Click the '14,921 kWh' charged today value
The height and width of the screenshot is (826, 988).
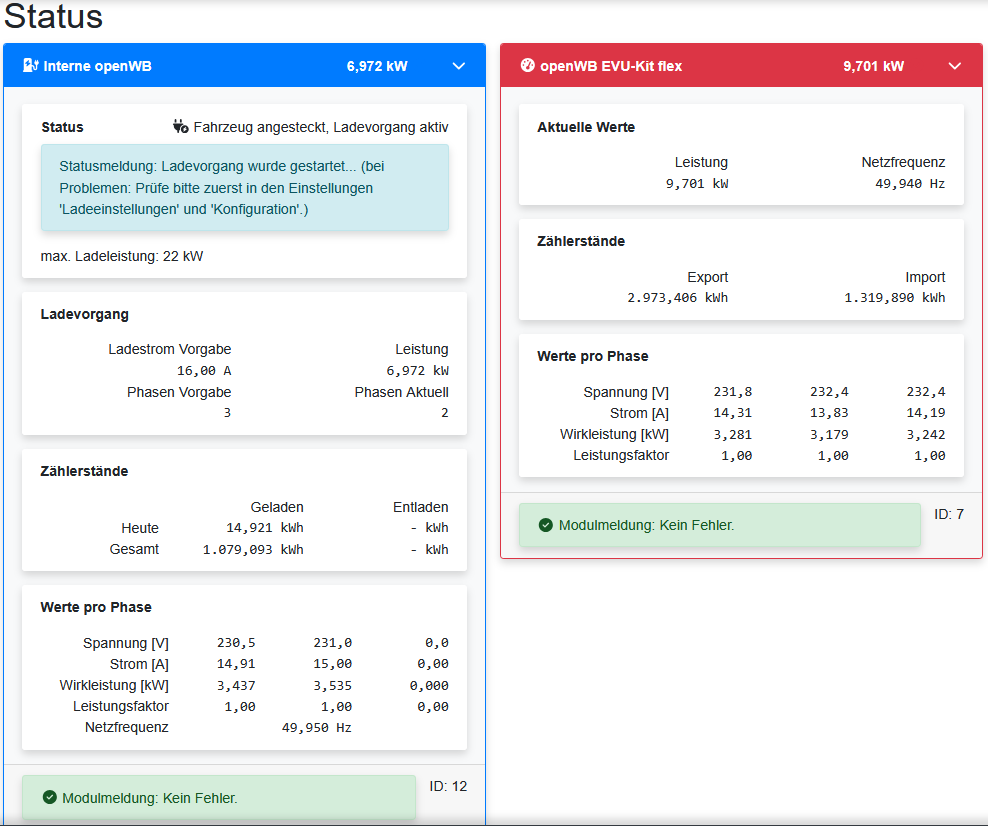(265, 528)
